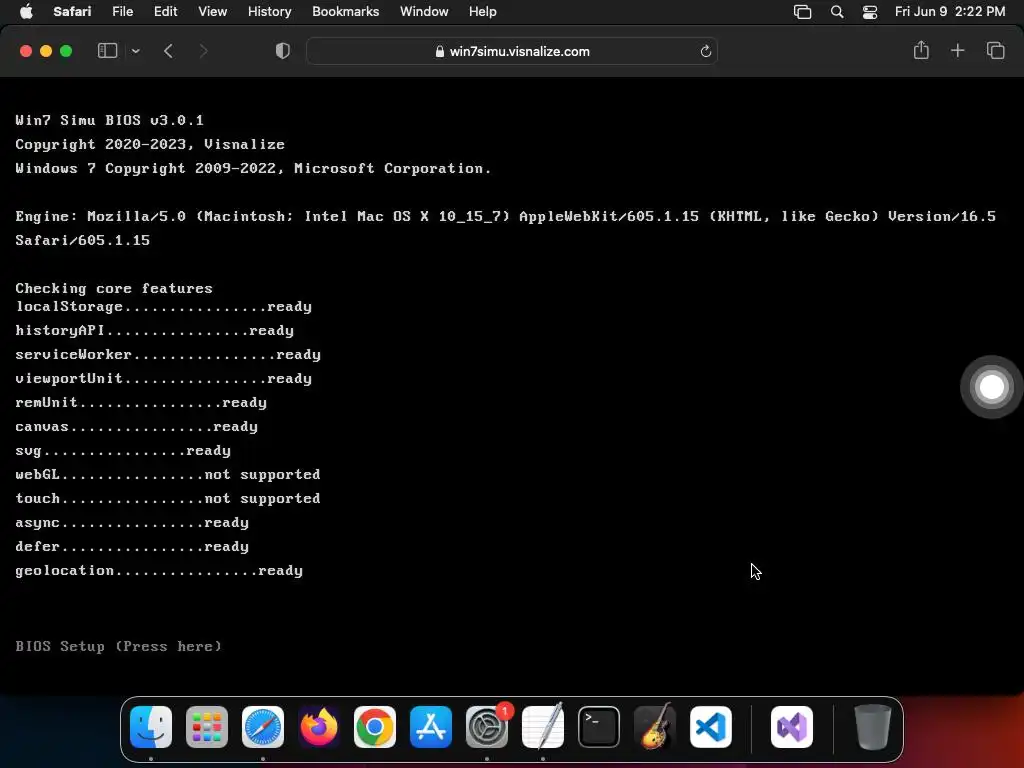Launch GarageBand from the Dock
Viewport: 1024px width, 768px height.
[x=655, y=727]
